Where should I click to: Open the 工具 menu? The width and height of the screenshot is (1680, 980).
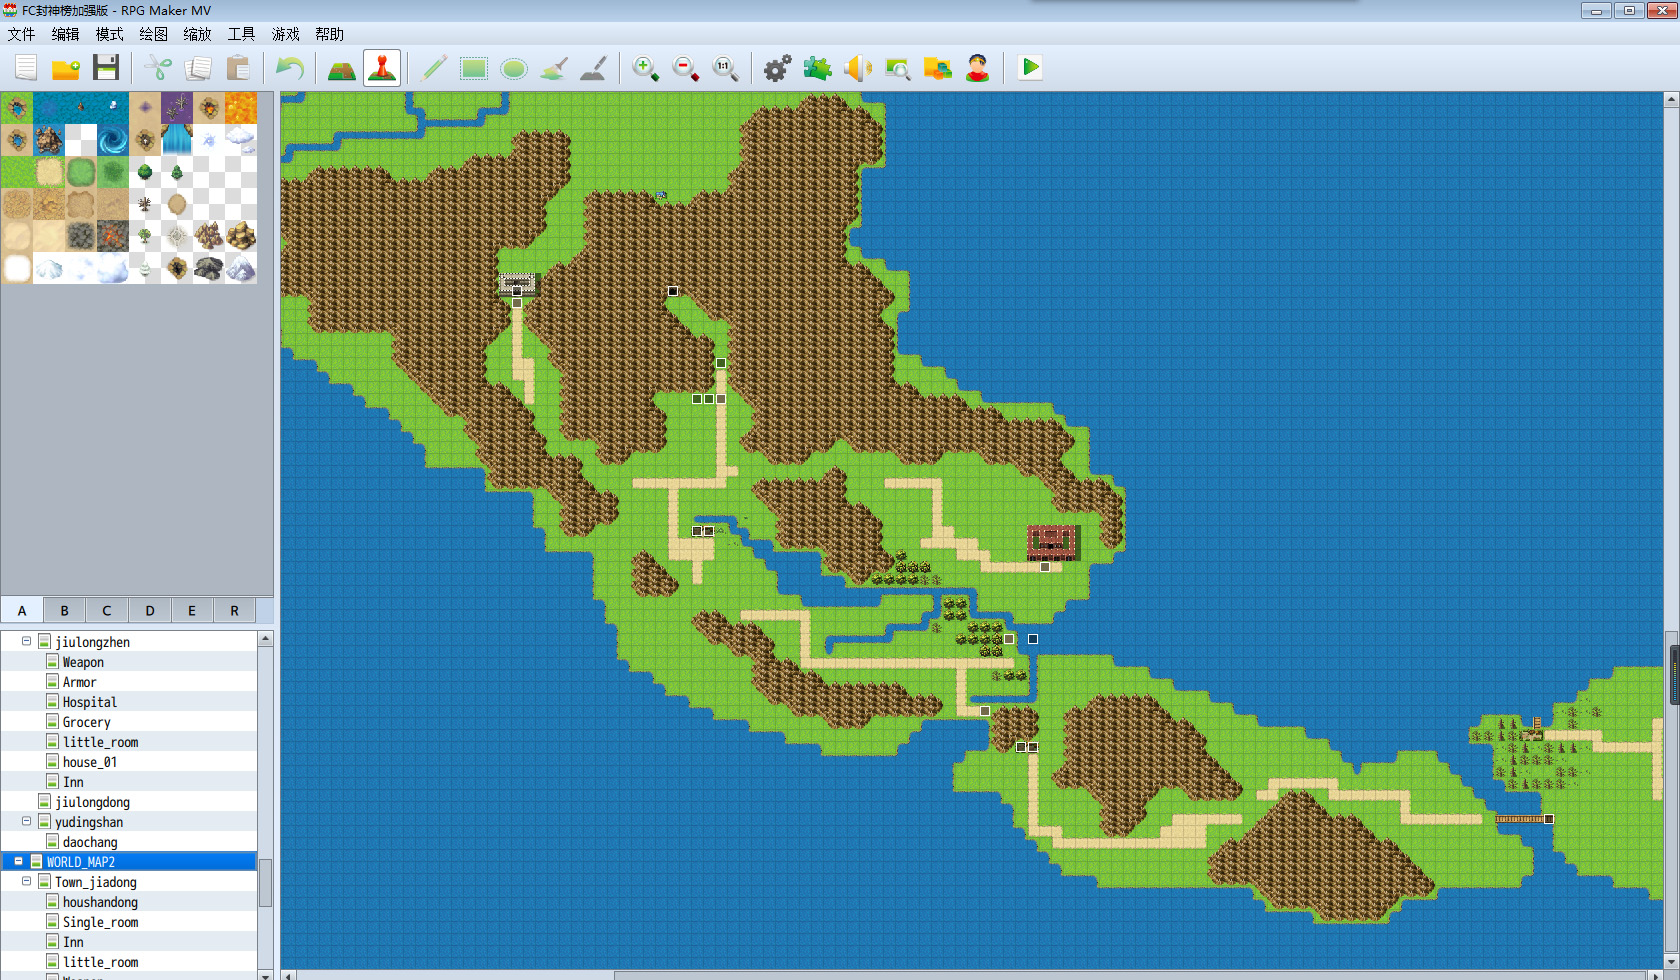242,34
